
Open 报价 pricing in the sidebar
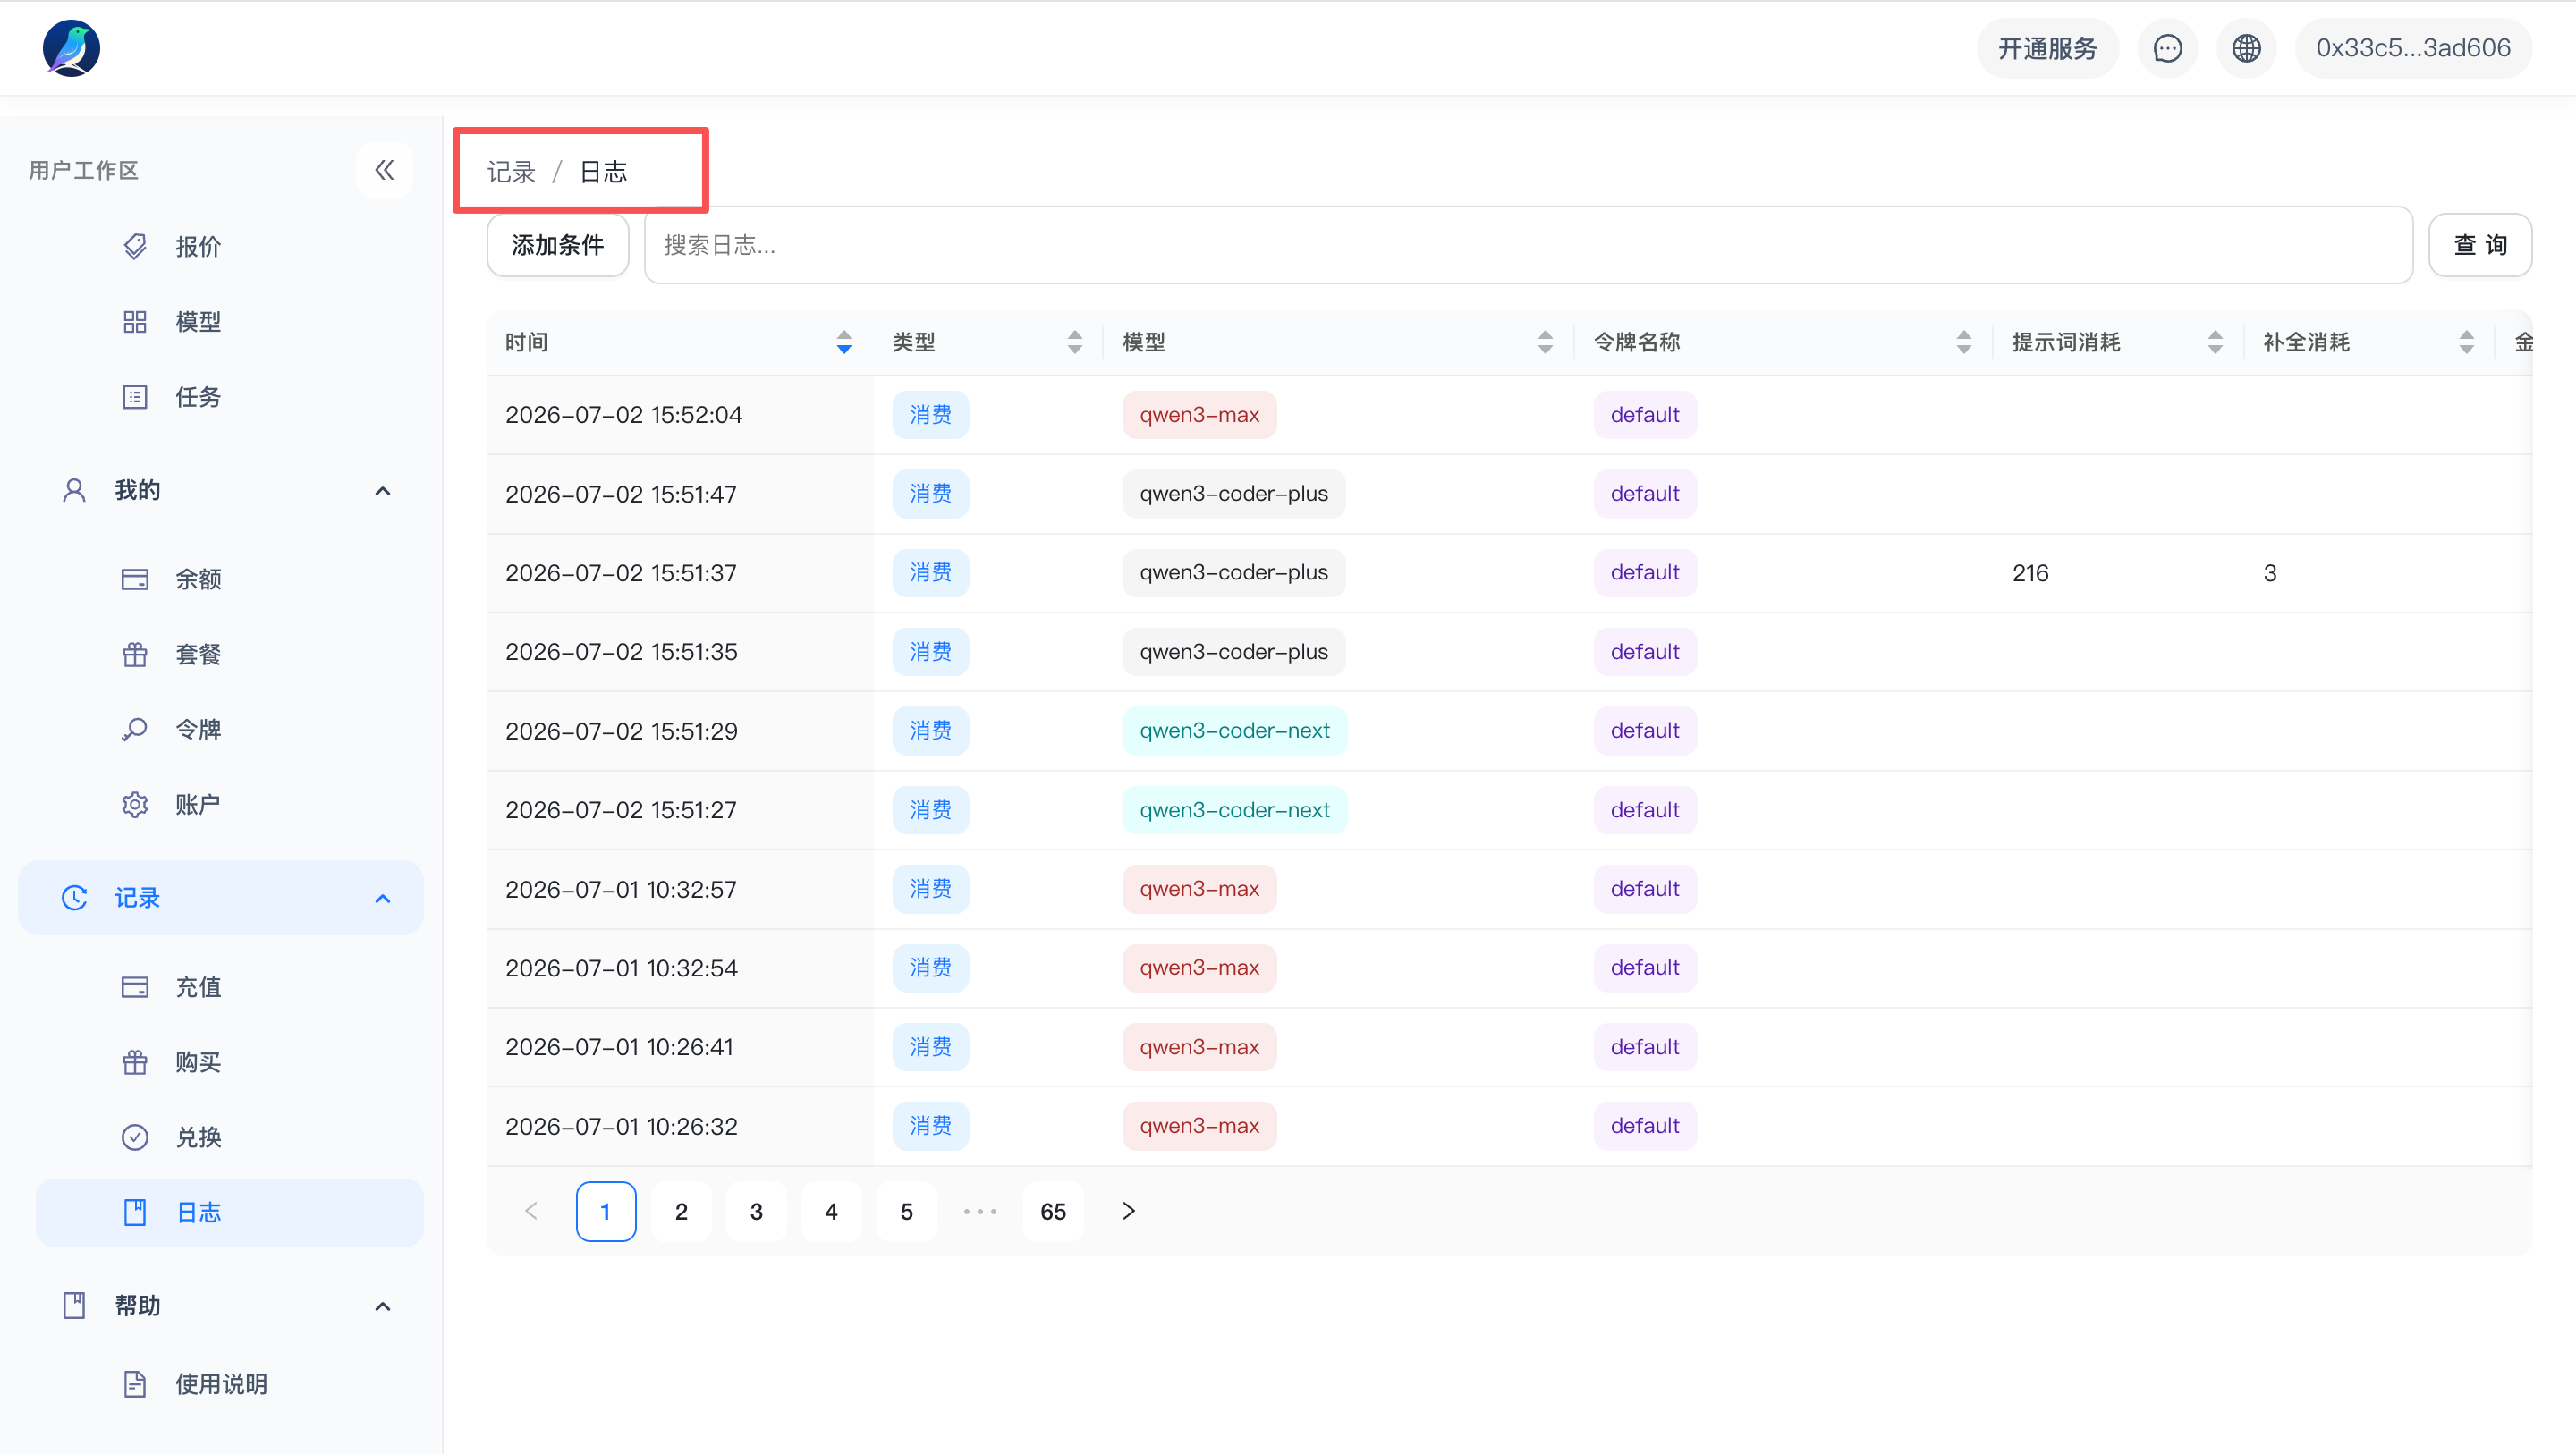pyautogui.click(x=198, y=246)
